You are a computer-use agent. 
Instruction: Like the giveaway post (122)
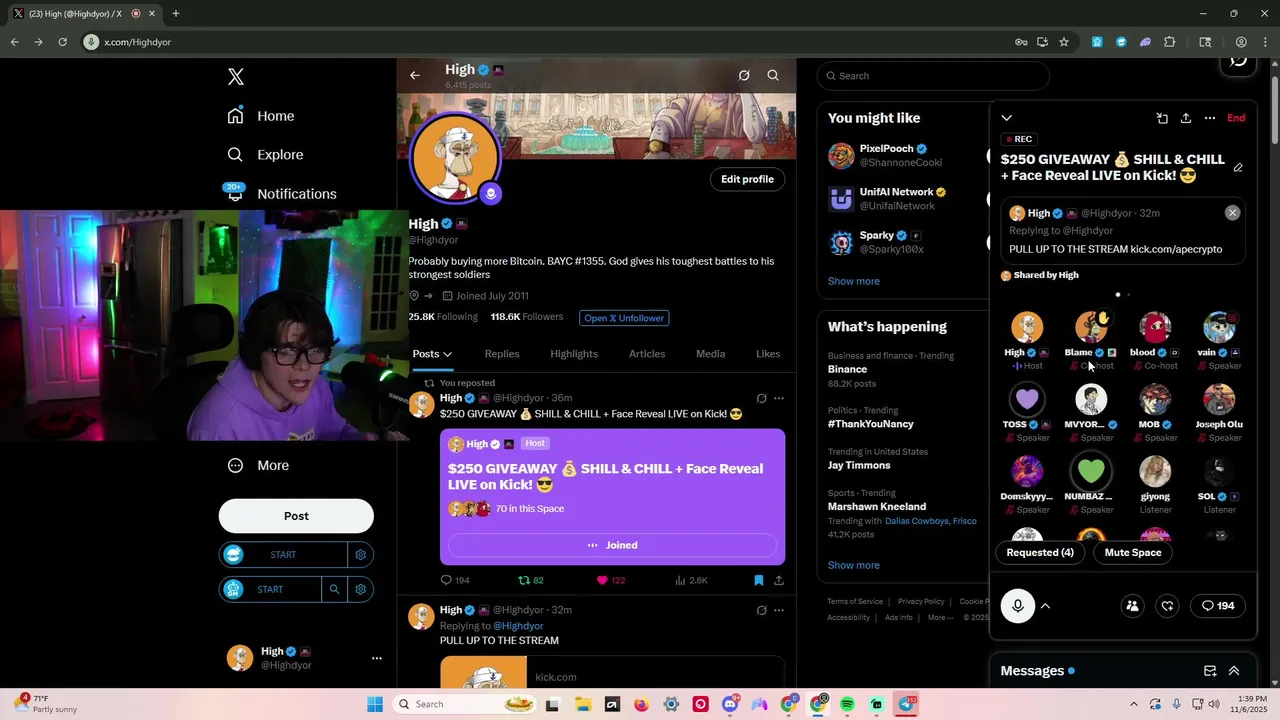pyautogui.click(x=611, y=580)
